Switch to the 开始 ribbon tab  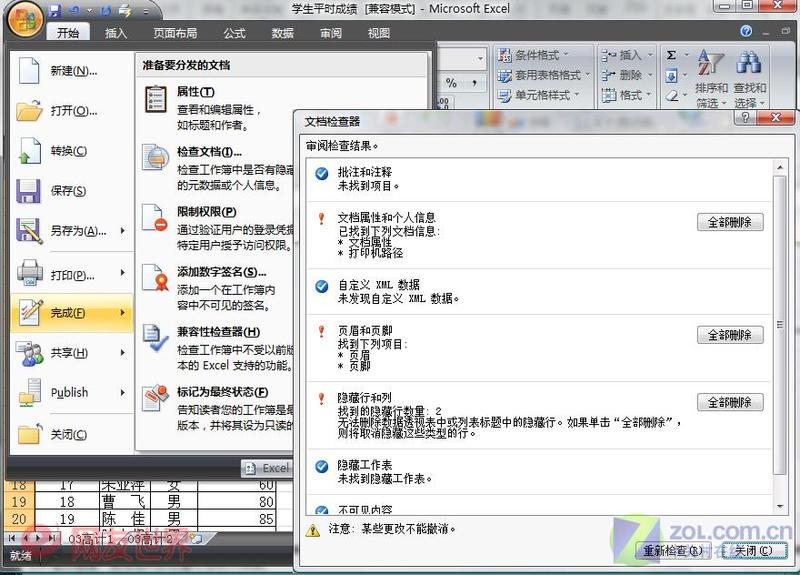(x=68, y=33)
